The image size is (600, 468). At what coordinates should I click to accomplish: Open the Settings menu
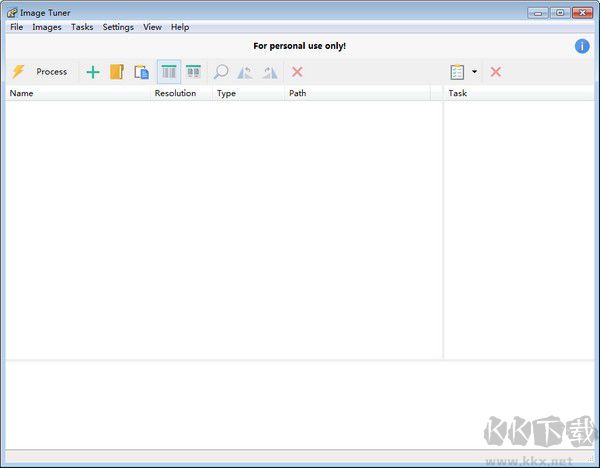tap(118, 27)
